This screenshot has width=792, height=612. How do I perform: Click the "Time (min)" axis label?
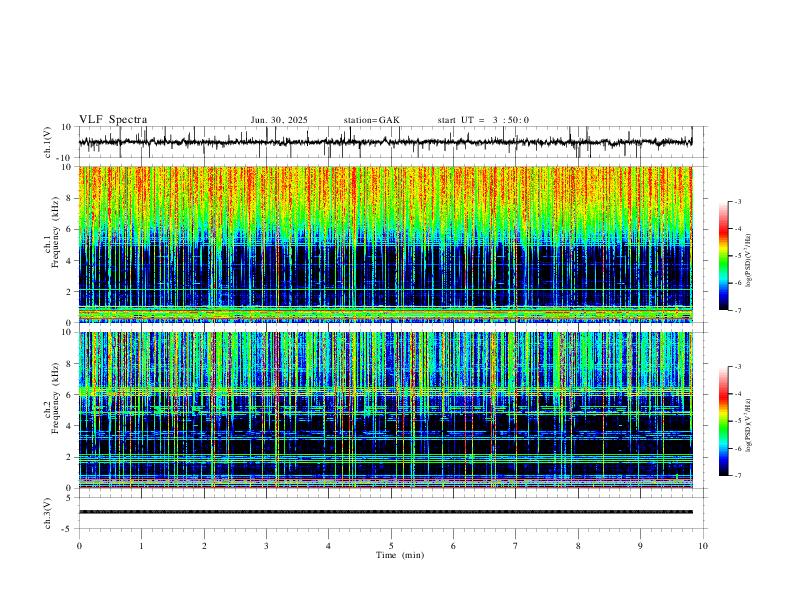pyautogui.click(x=400, y=555)
